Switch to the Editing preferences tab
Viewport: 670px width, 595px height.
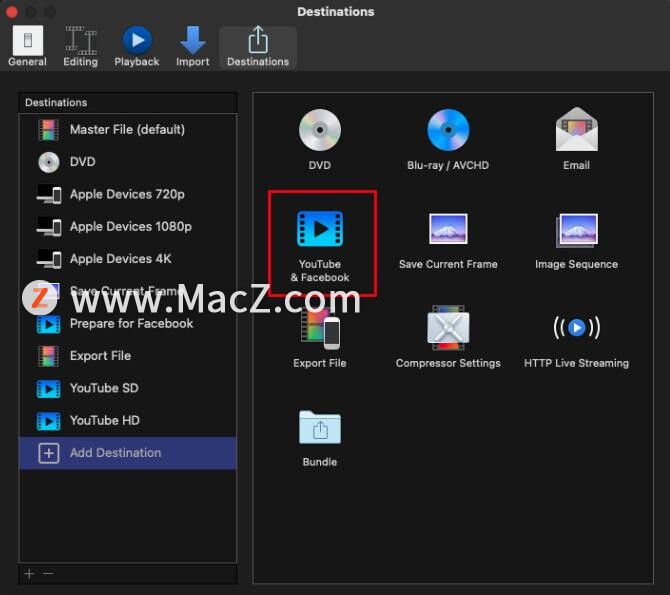coord(80,46)
